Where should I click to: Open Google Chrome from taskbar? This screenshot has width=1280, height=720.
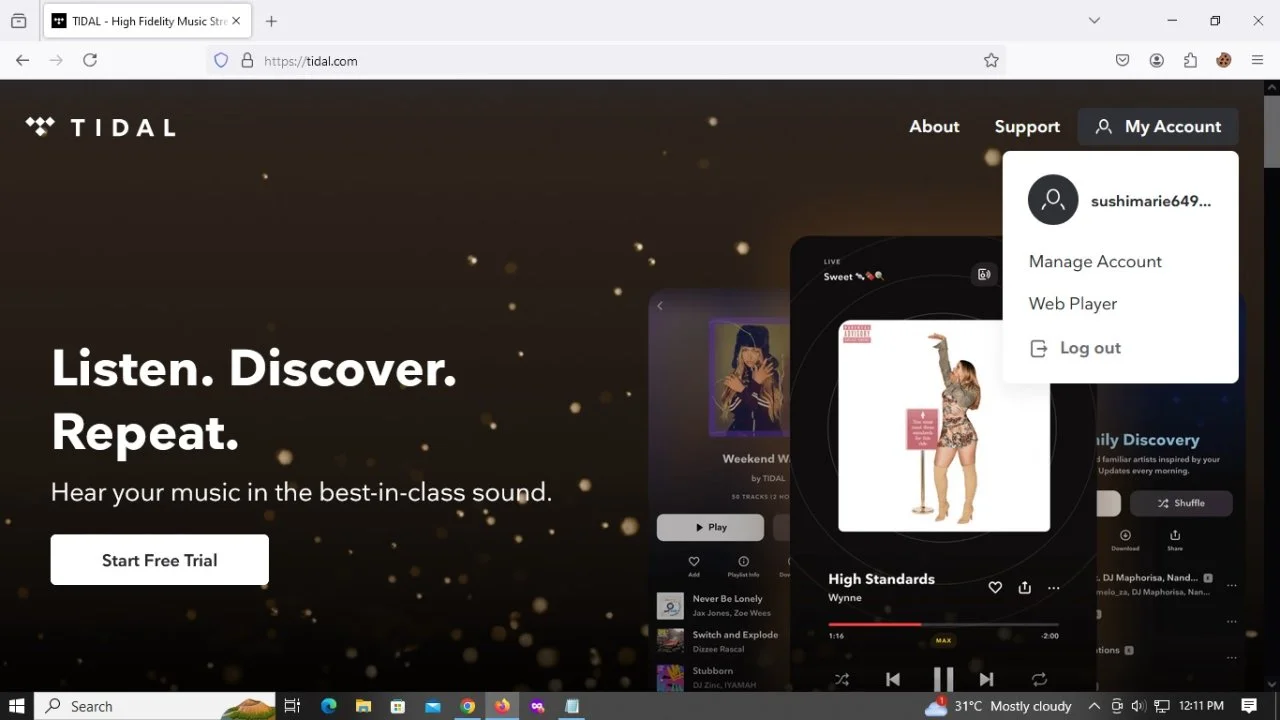coord(467,705)
